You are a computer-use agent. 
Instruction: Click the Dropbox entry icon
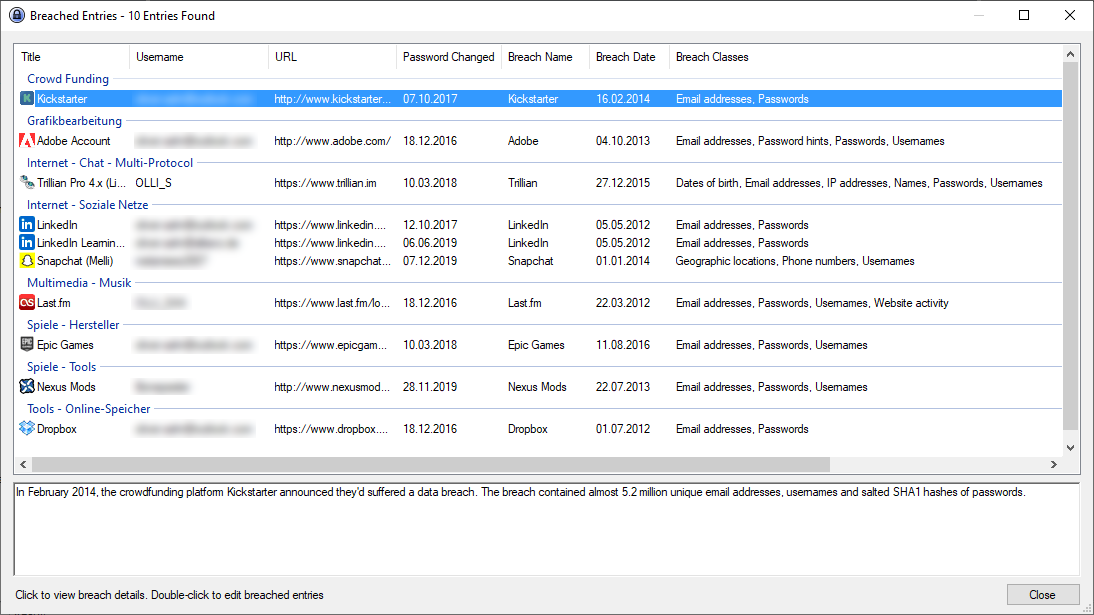[27, 428]
